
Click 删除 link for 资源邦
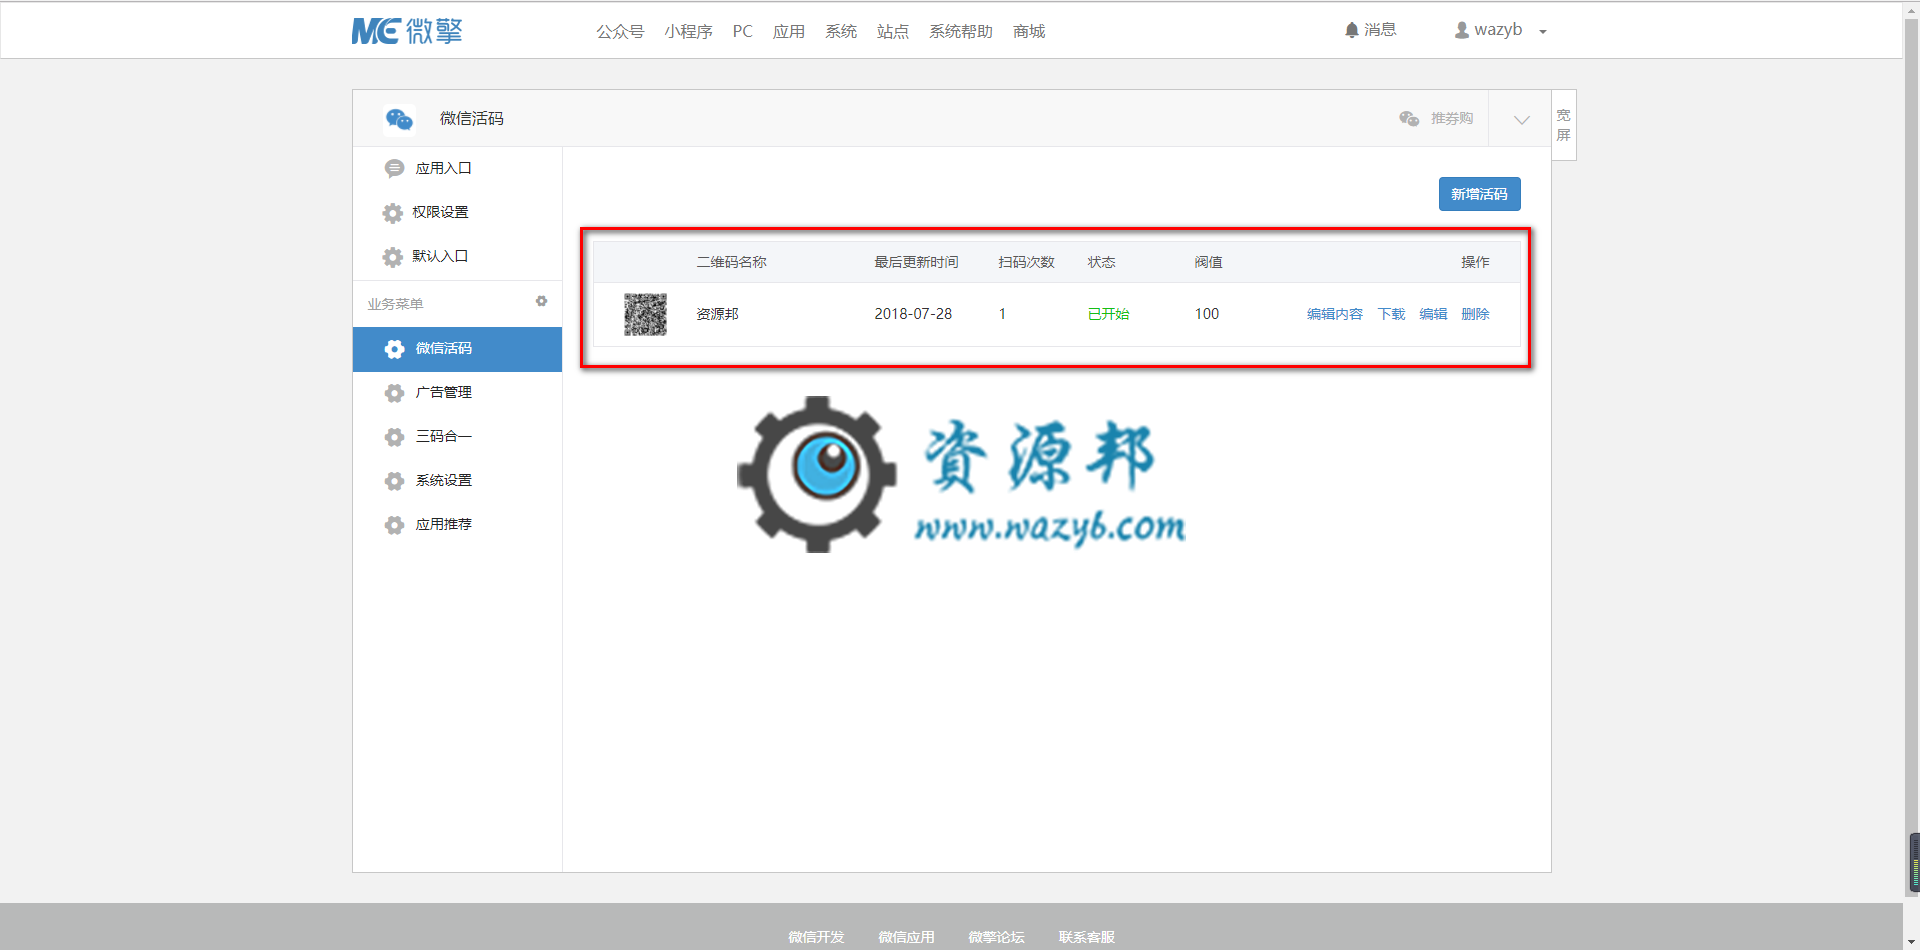(1475, 314)
